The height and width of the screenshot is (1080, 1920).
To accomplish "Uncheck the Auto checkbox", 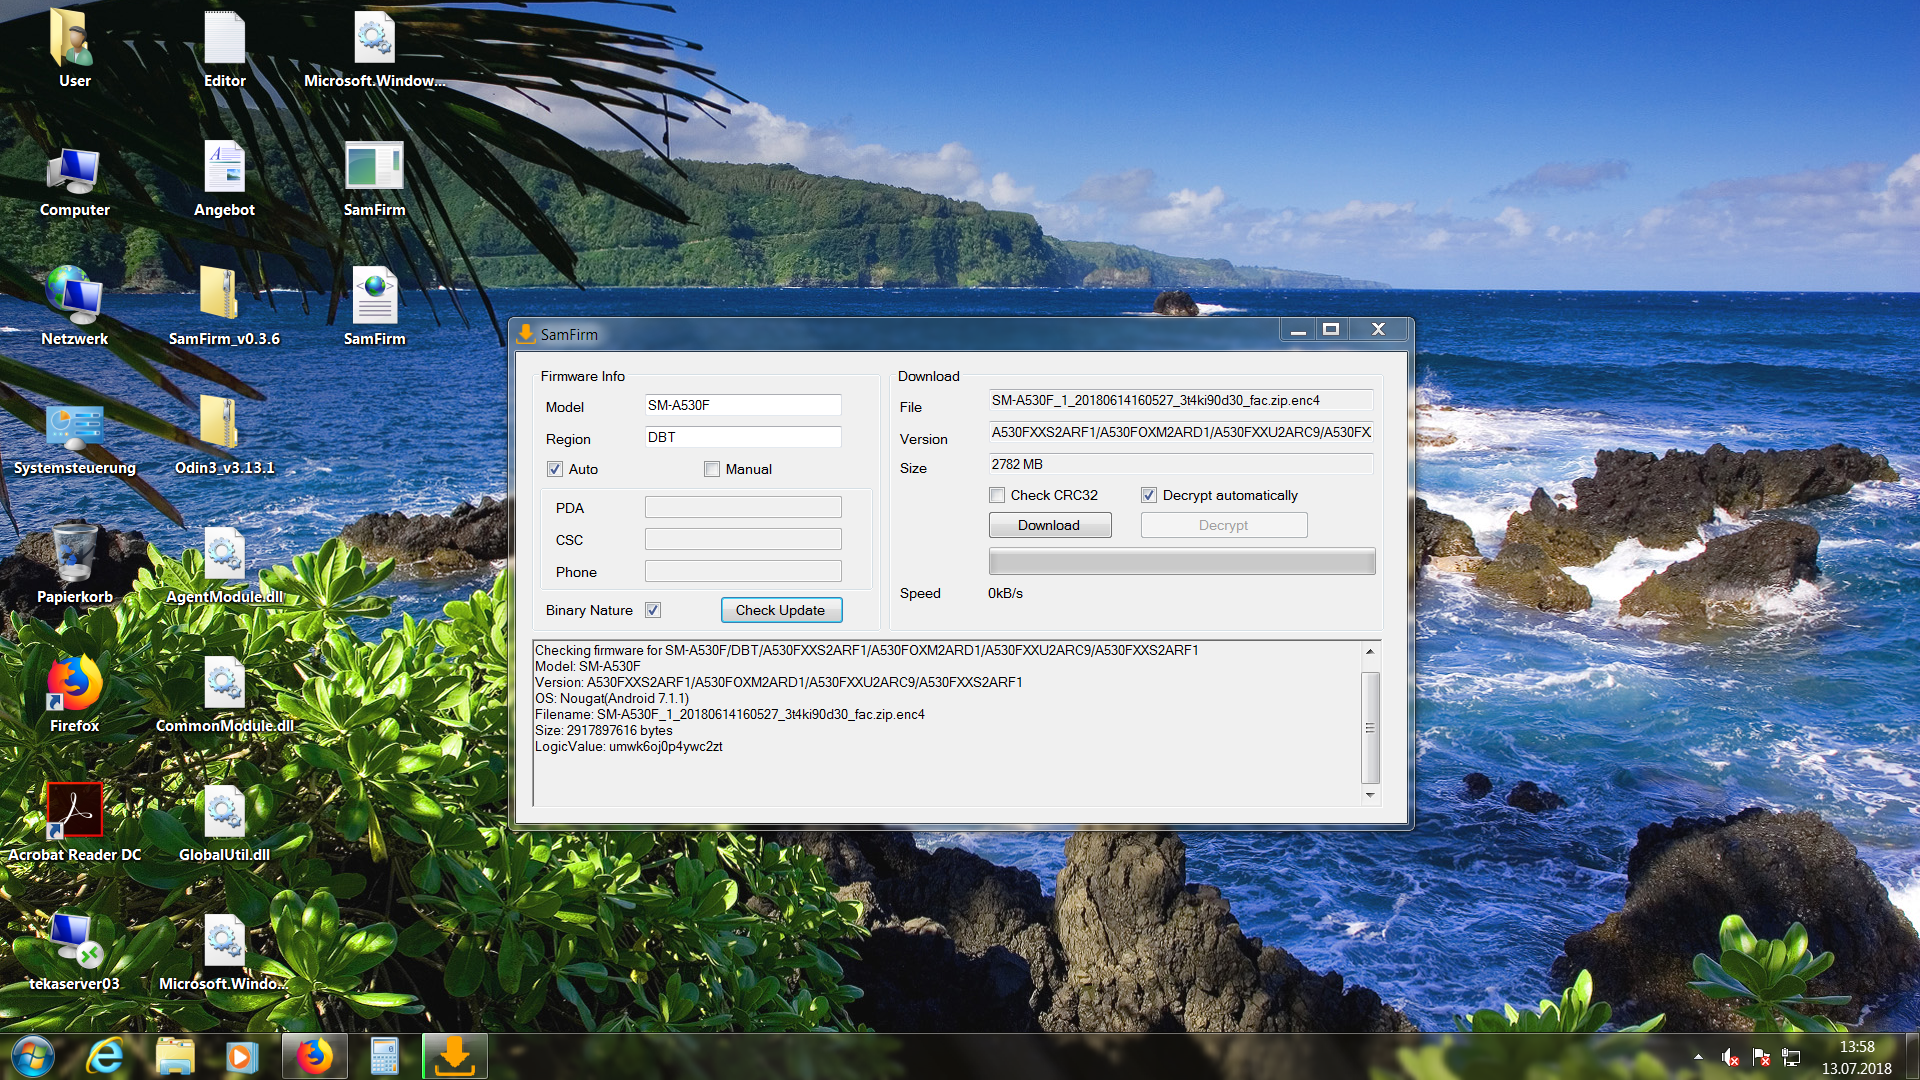I will pos(555,469).
